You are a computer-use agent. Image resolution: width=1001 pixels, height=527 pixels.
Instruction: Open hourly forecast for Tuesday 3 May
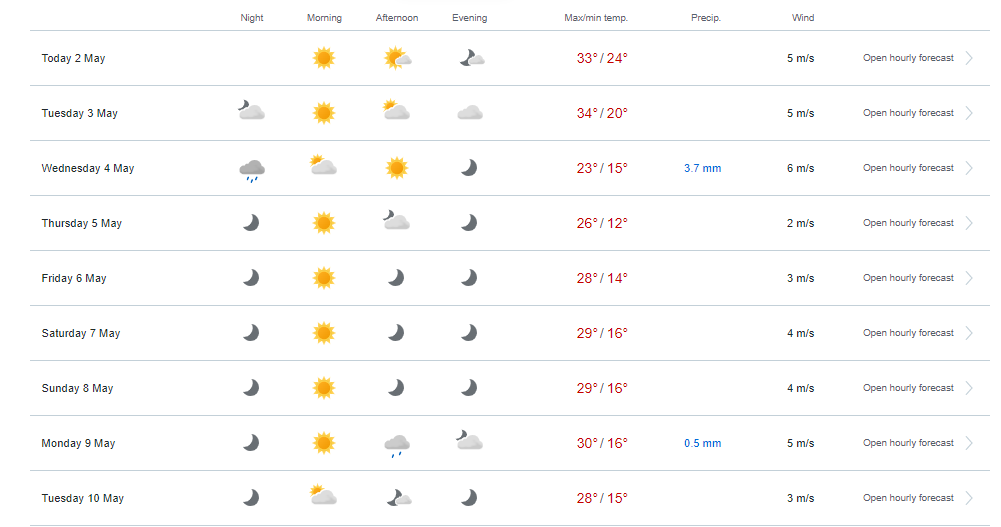click(x=908, y=113)
